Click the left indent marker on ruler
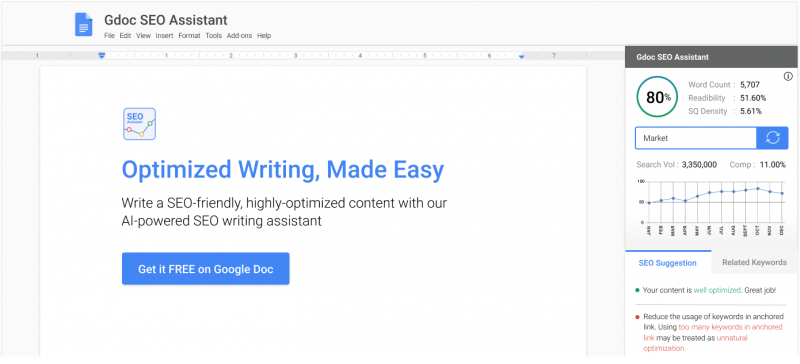The image size is (800, 364). tap(102, 55)
